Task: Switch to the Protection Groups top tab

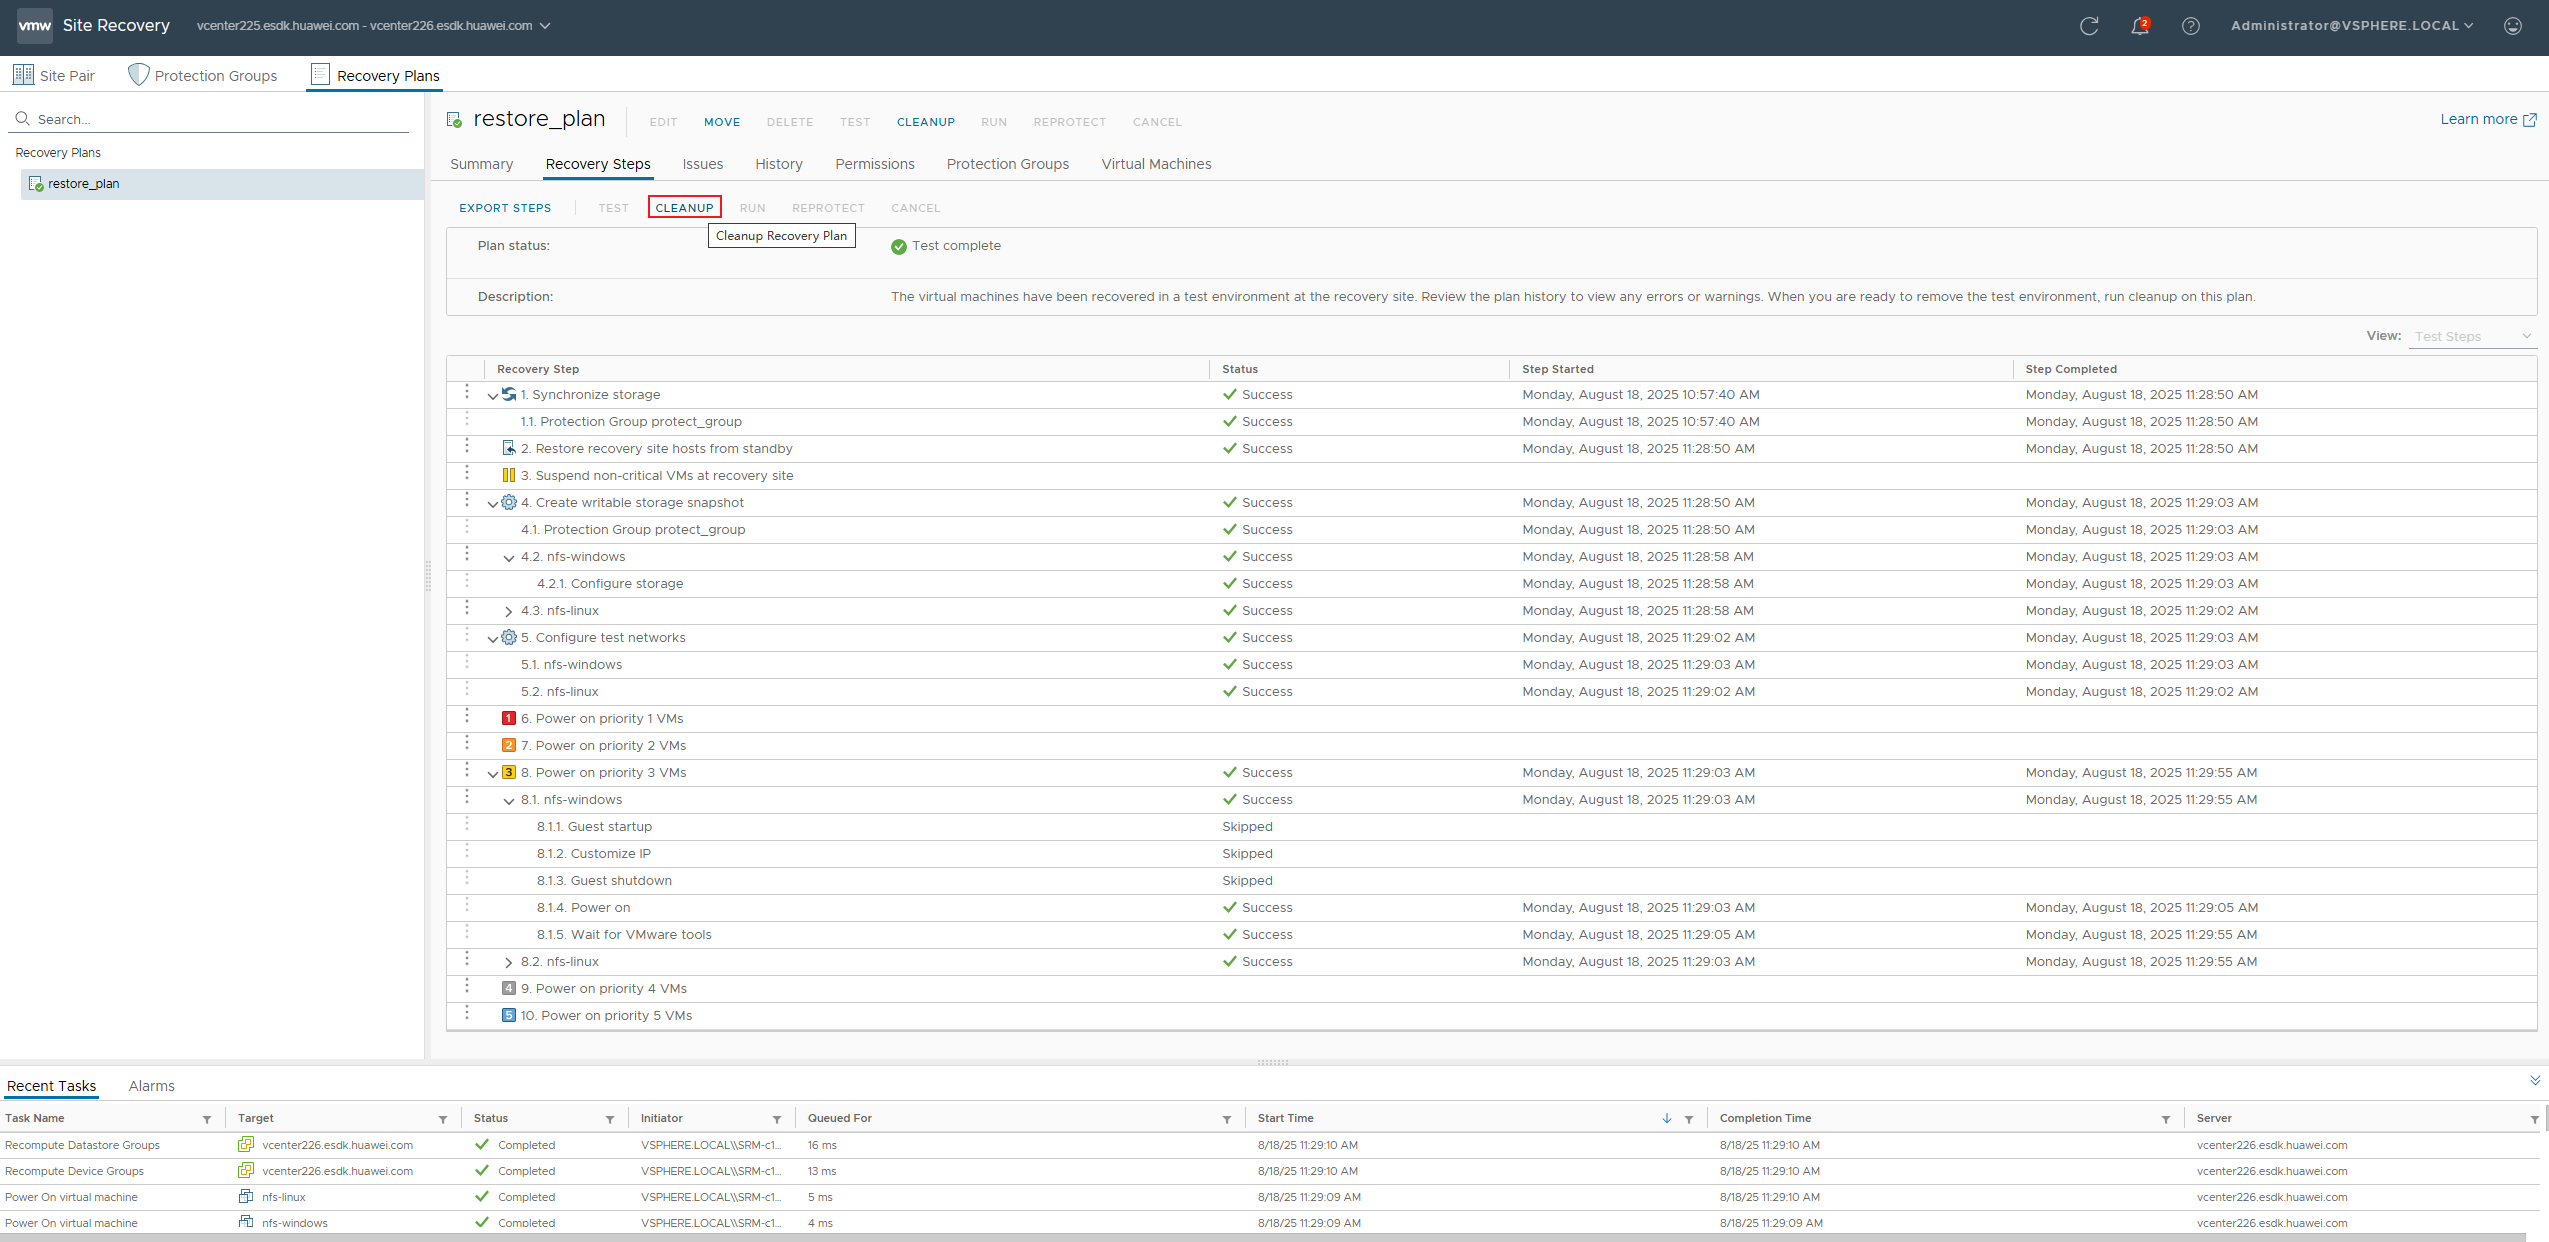Action: click(203, 76)
